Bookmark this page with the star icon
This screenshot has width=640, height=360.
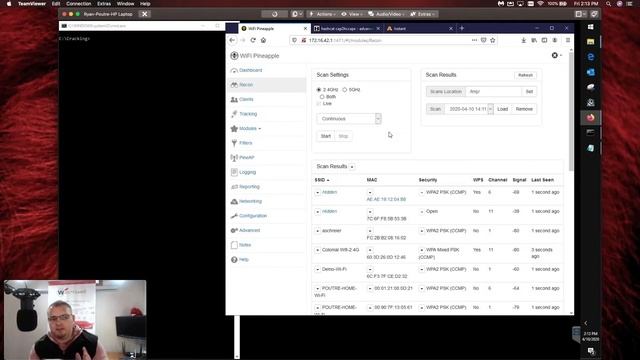493,40
